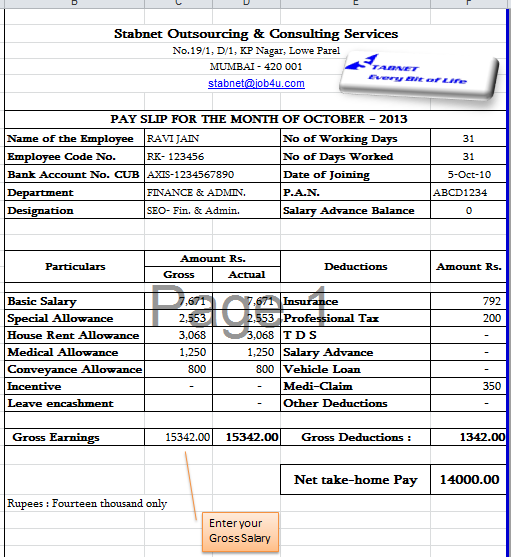511x557 pixels.
Task: Click the 'Leave encashment' label
Action: click(60, 404)
